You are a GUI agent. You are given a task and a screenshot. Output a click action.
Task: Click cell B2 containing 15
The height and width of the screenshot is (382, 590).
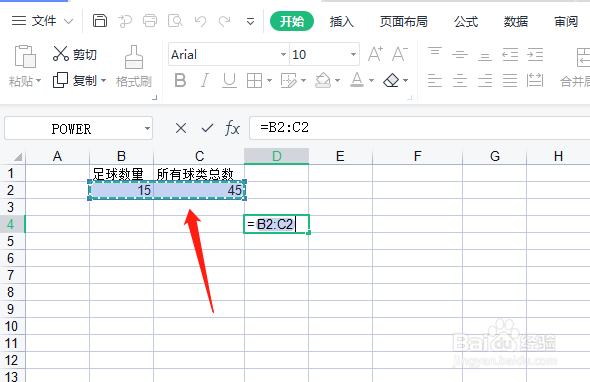tap(122, 190)
